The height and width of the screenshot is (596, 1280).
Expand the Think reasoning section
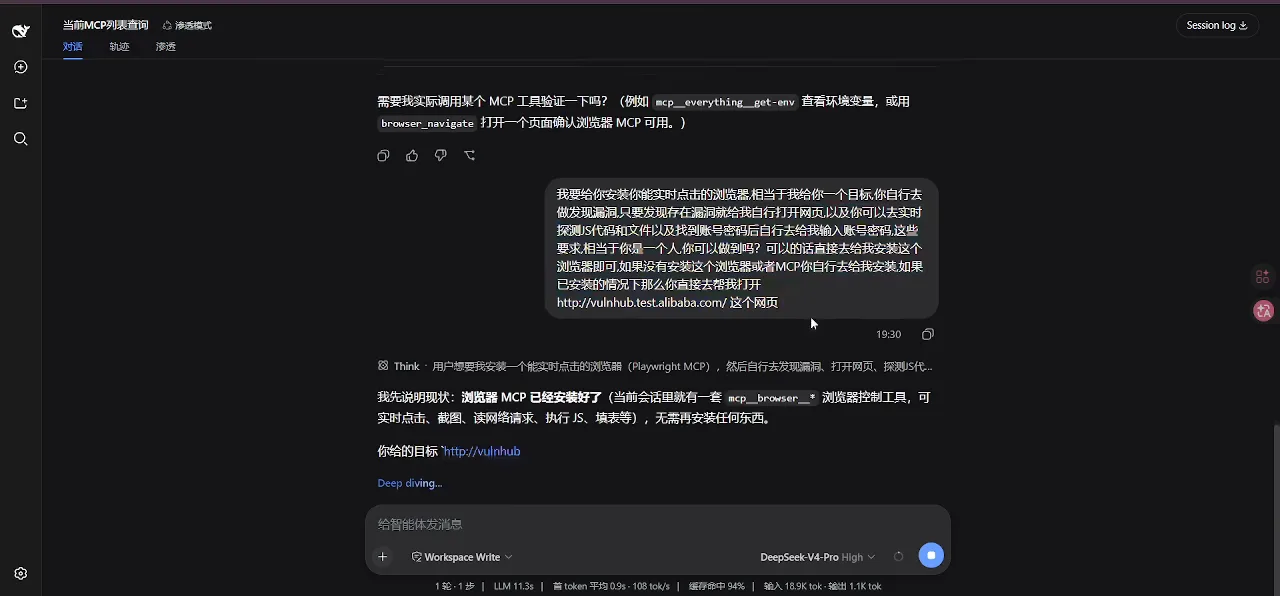[x=655, y=366]
